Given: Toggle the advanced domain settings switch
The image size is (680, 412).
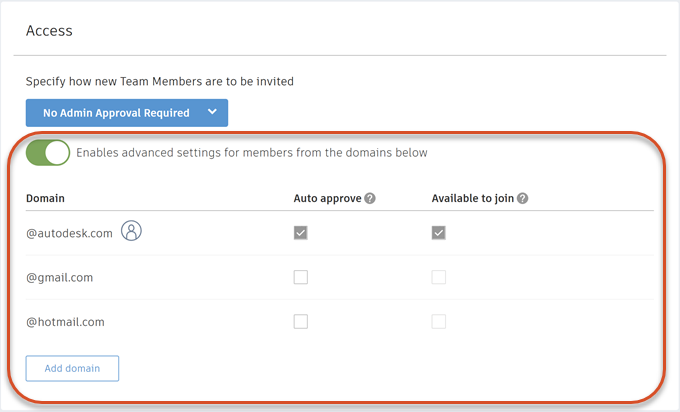Looking at the screenshot, I should pos(49,153).
